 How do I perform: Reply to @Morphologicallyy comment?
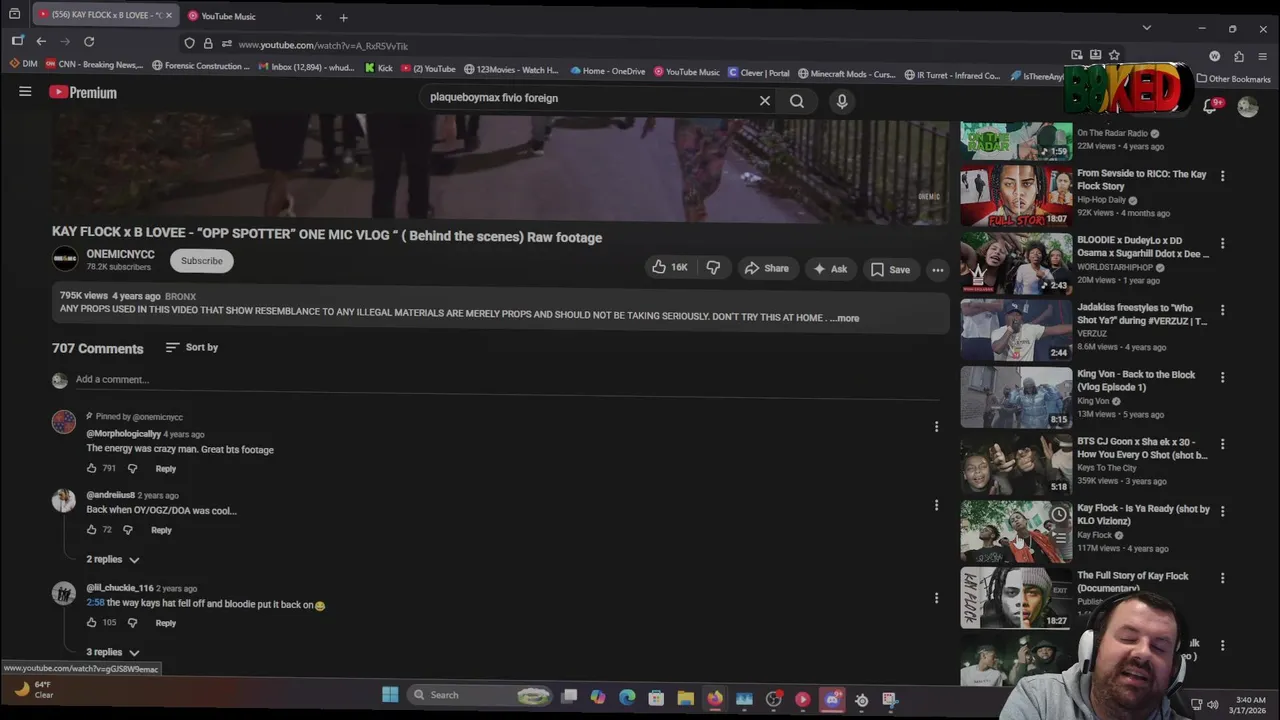166,468
